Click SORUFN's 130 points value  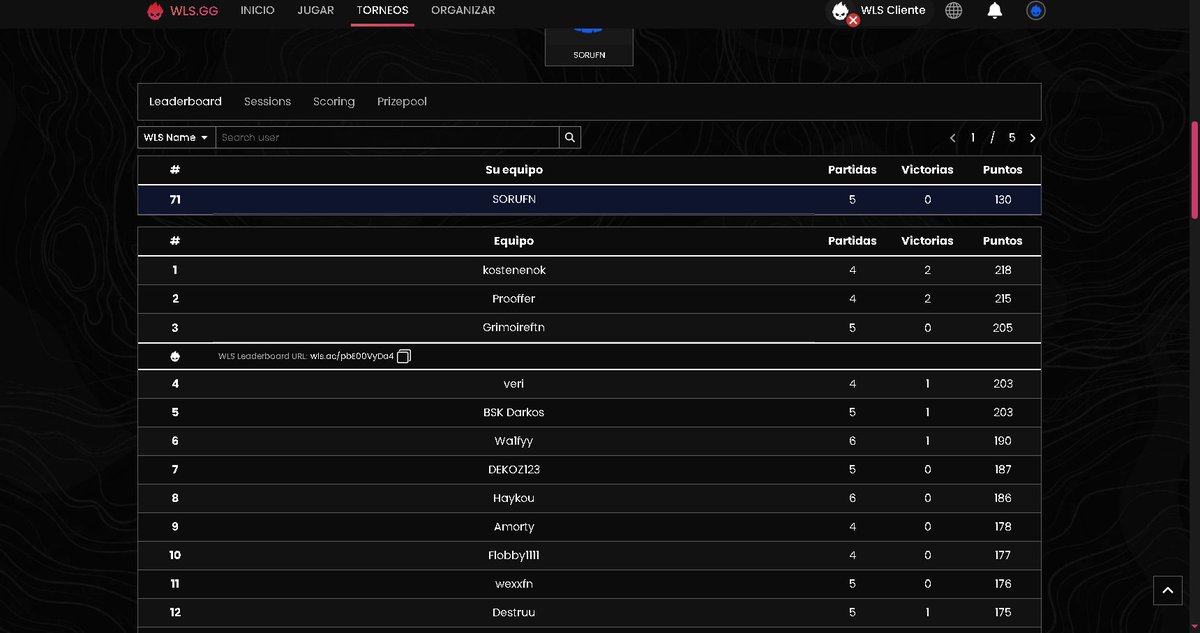coord(1003,199)
